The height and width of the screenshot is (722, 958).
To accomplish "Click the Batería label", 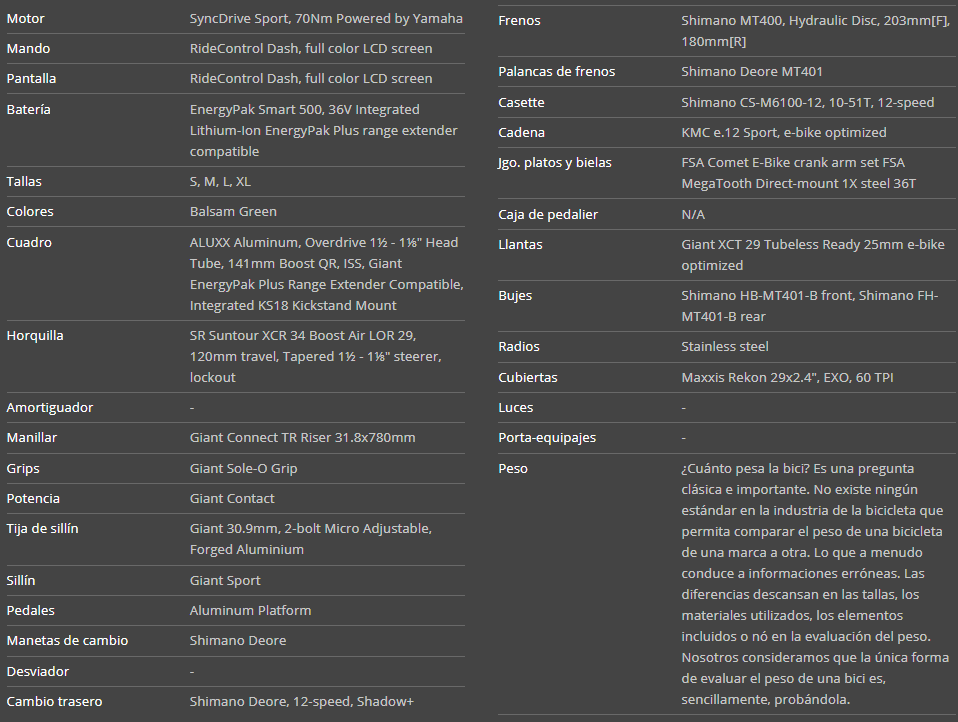I will point(28,109).
